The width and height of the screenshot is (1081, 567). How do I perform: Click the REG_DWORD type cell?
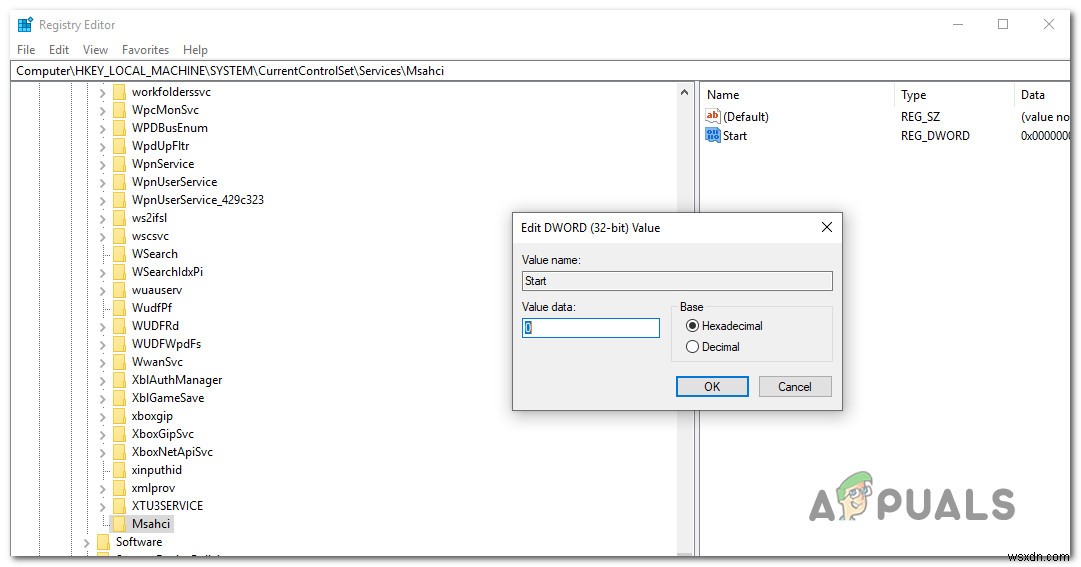[935, 136]
